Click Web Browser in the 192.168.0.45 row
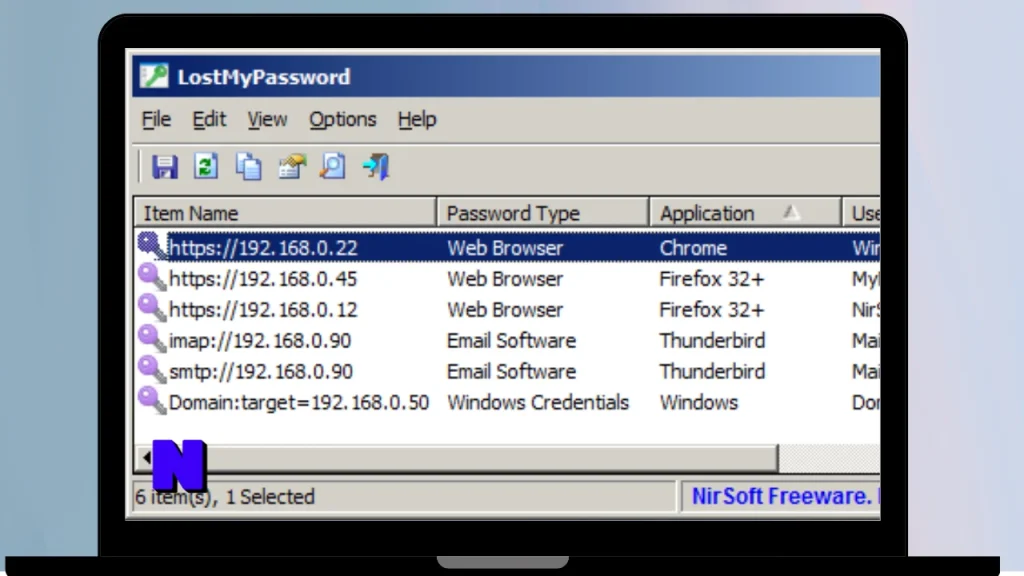1024x576 pixels. pos(505,279)
